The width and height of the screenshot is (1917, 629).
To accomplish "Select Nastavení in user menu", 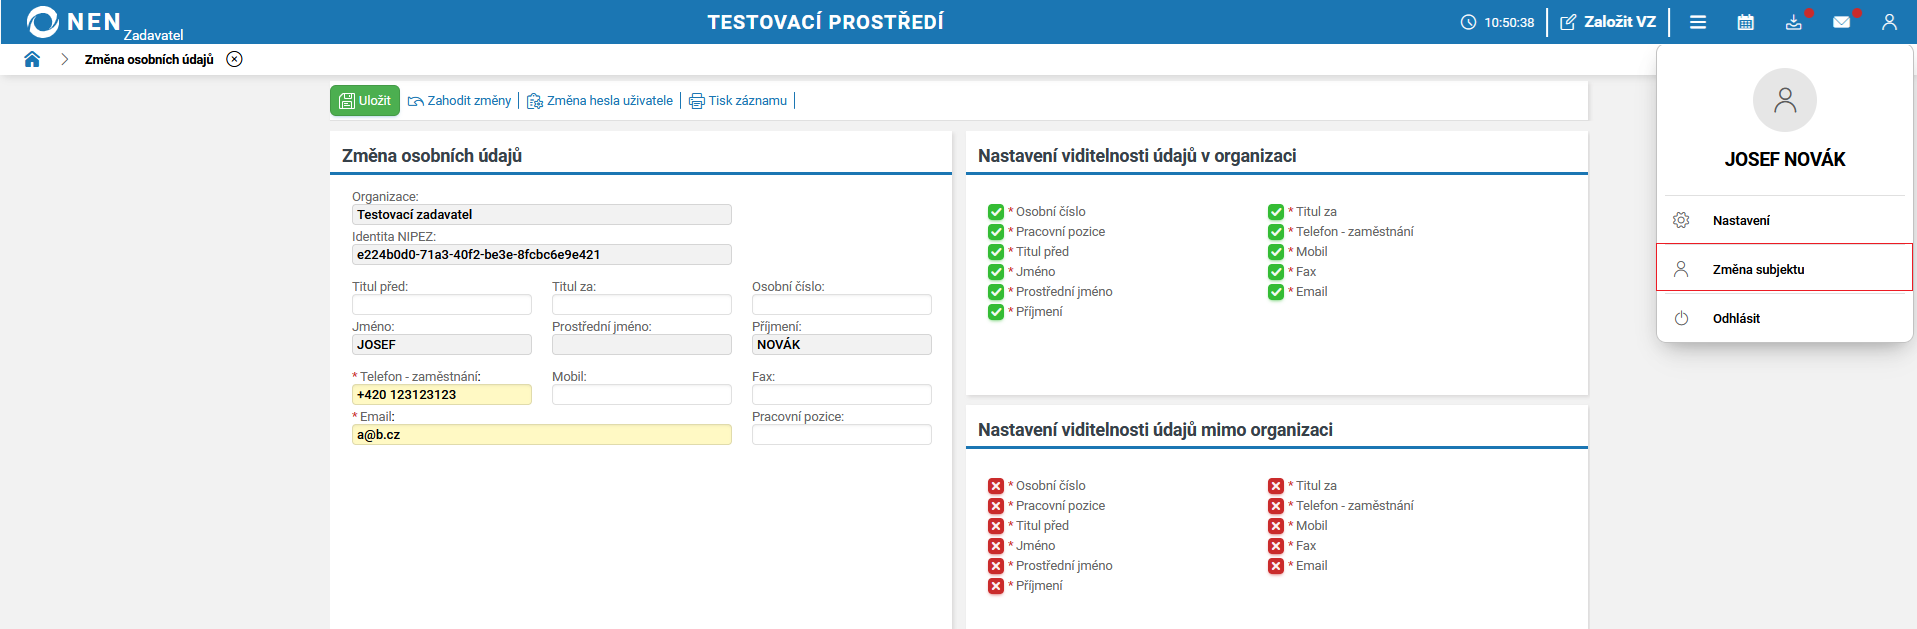I will tap(1784, 220).
